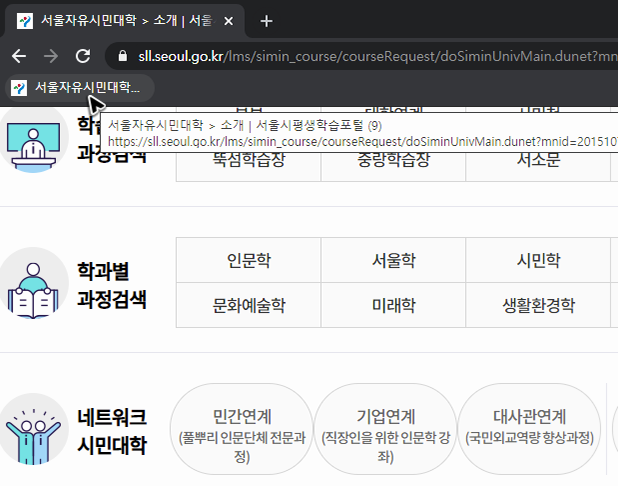
Task: Click the 네트워크 시민대학 cheering people icon
Action: [34, 429]
